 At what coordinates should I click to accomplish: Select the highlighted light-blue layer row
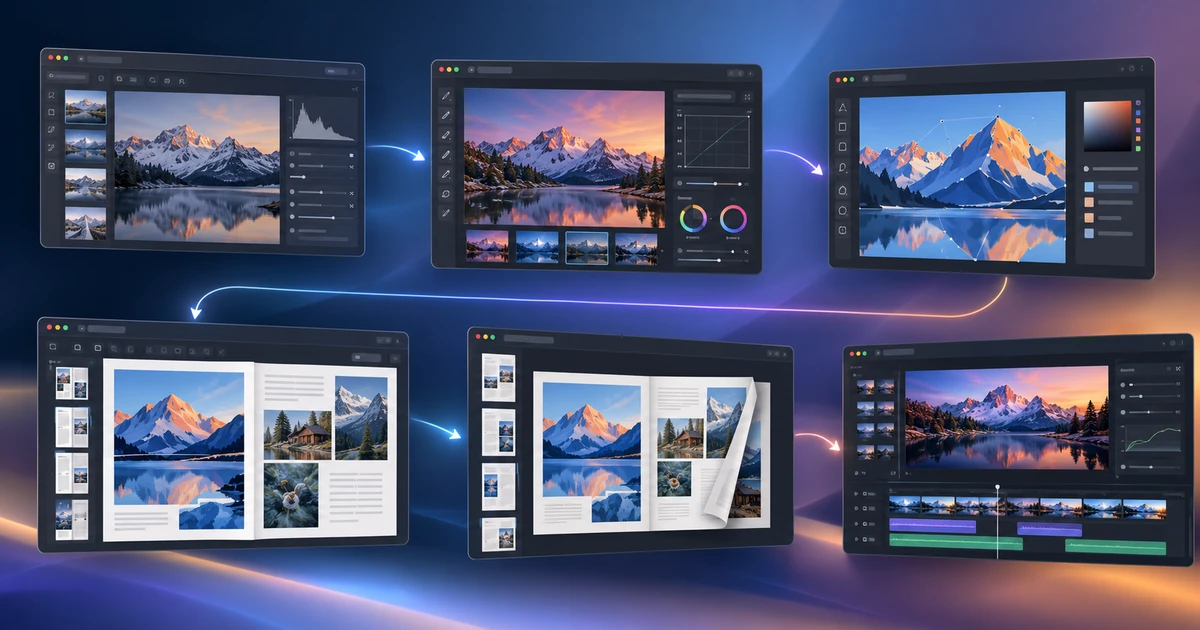click(1110, 187)
